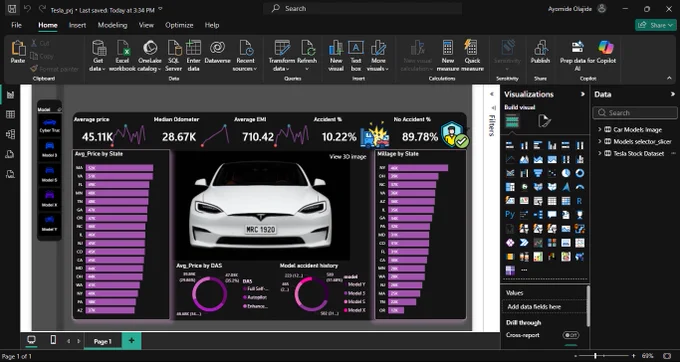Open the Help ribbon tab

pyautogui.click(x=212, y=25)
